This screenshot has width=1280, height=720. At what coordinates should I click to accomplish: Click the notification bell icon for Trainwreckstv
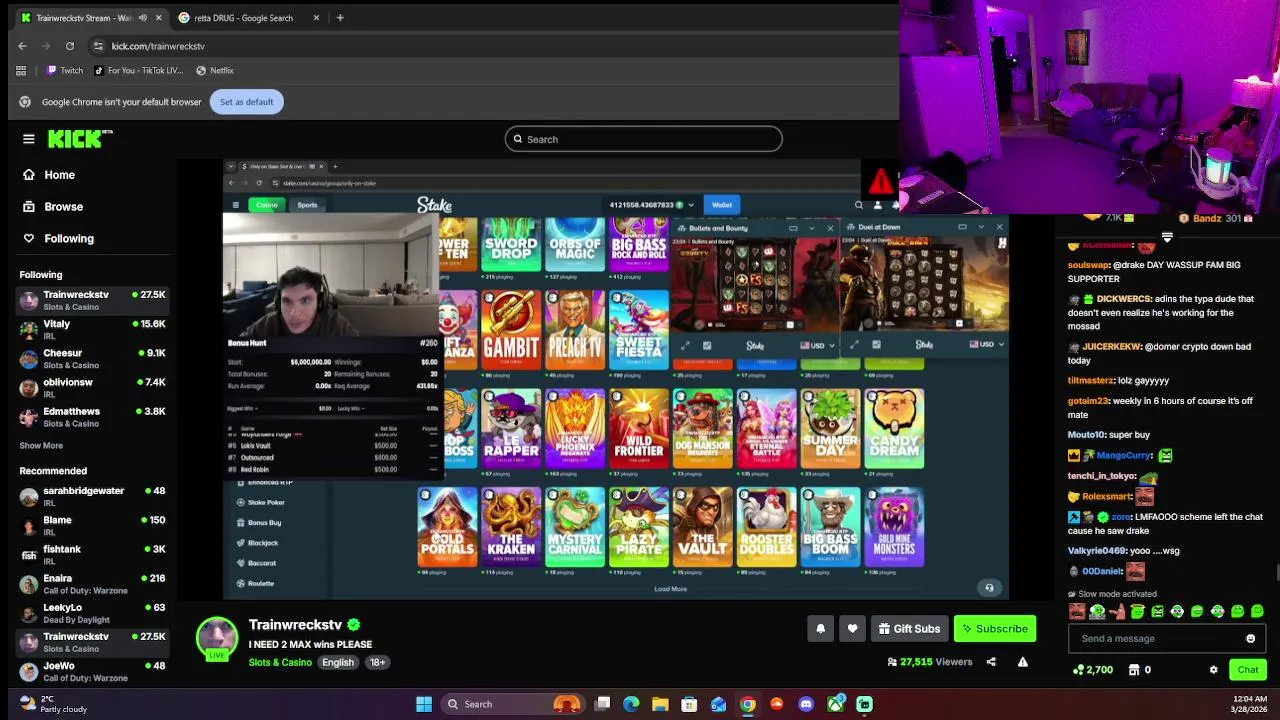pos(821,629)
